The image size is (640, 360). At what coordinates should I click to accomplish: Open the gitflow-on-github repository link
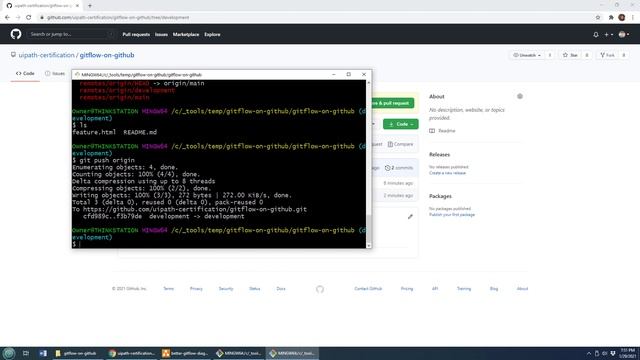[107, 55]
